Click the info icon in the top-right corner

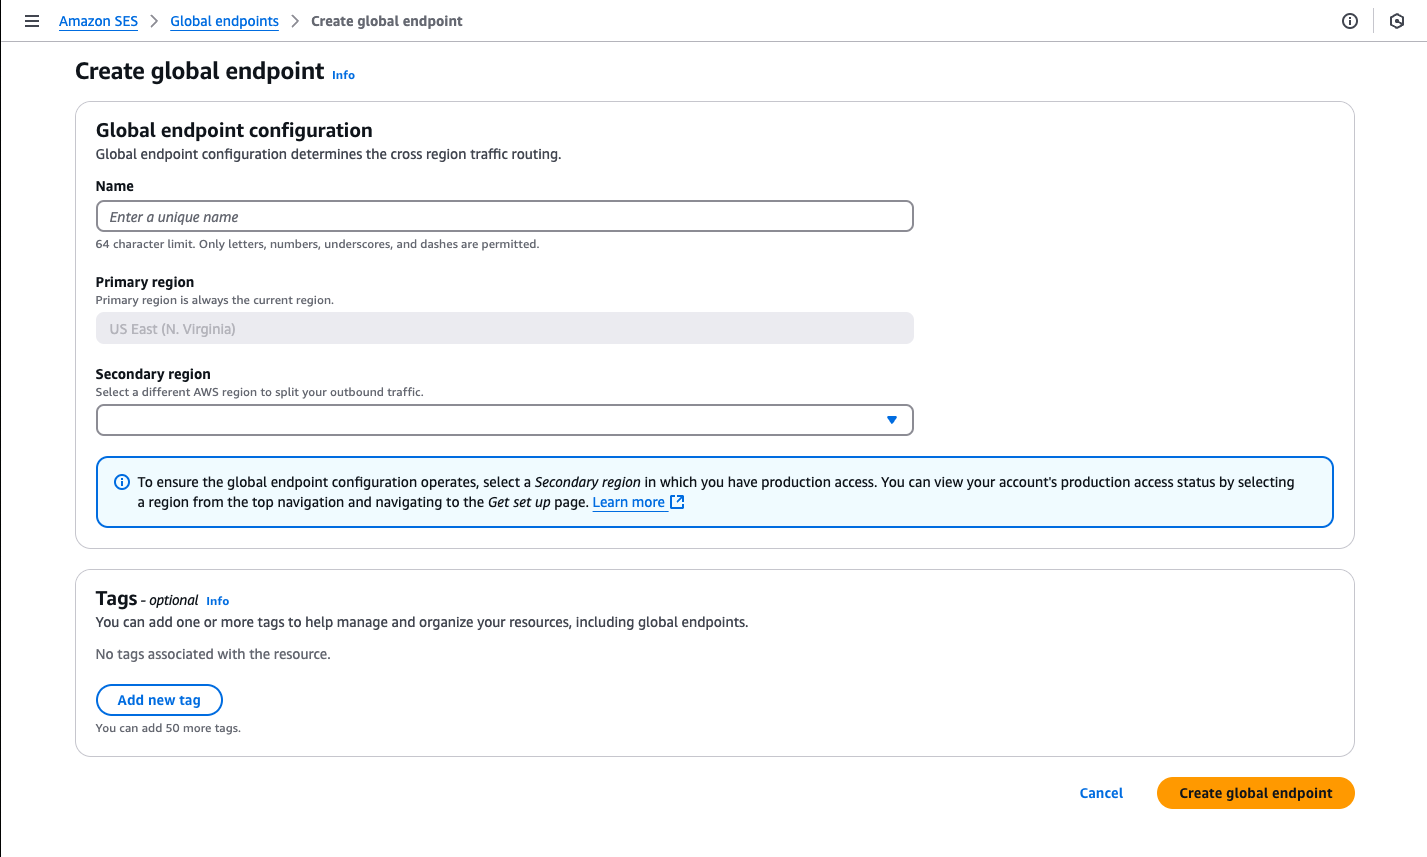click(1349, 20)
